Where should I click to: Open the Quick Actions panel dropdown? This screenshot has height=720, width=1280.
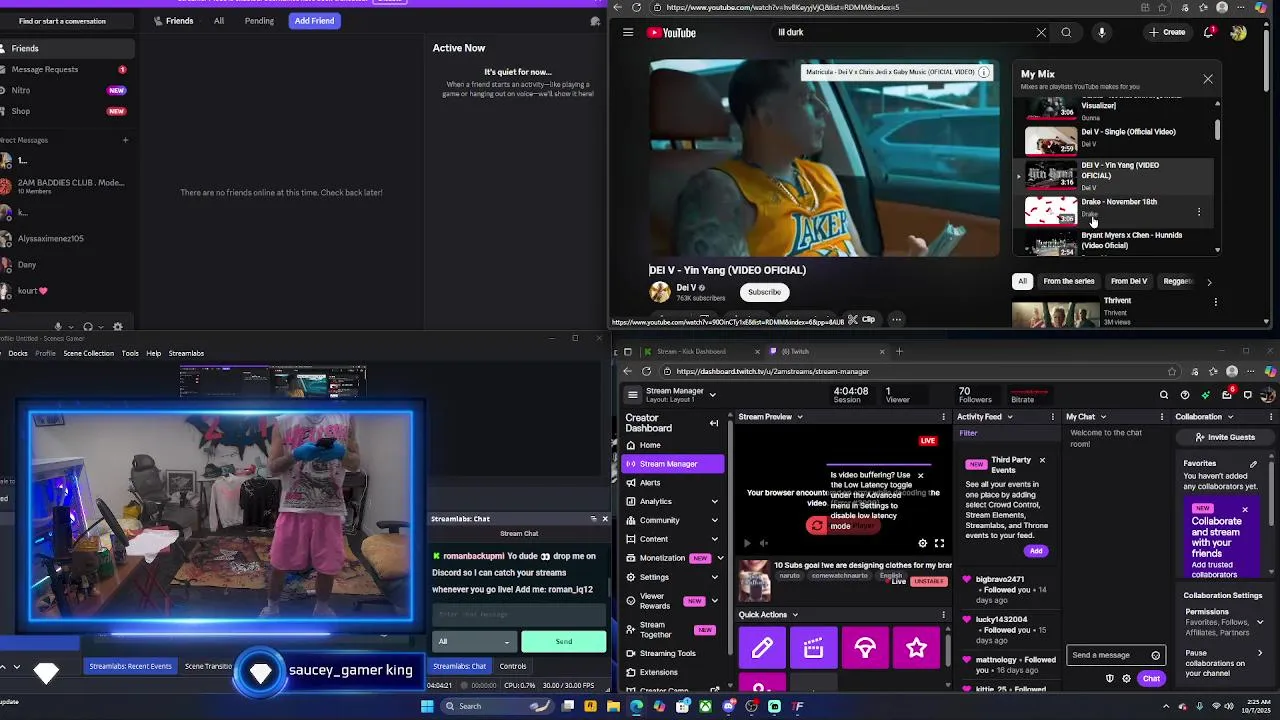click(x=795, y=615)
